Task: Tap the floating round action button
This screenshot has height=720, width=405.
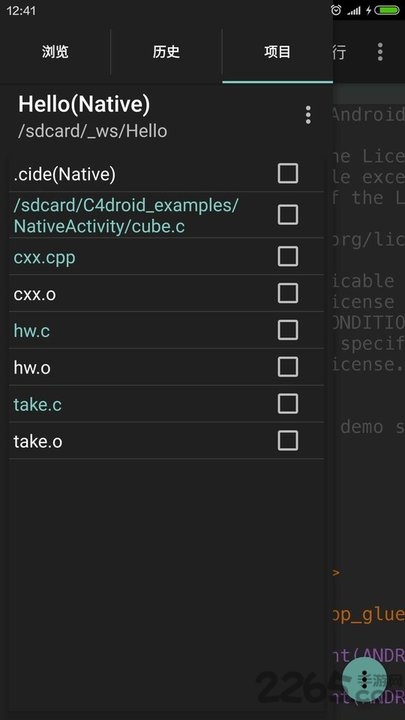Action: (x=365, y=679)
